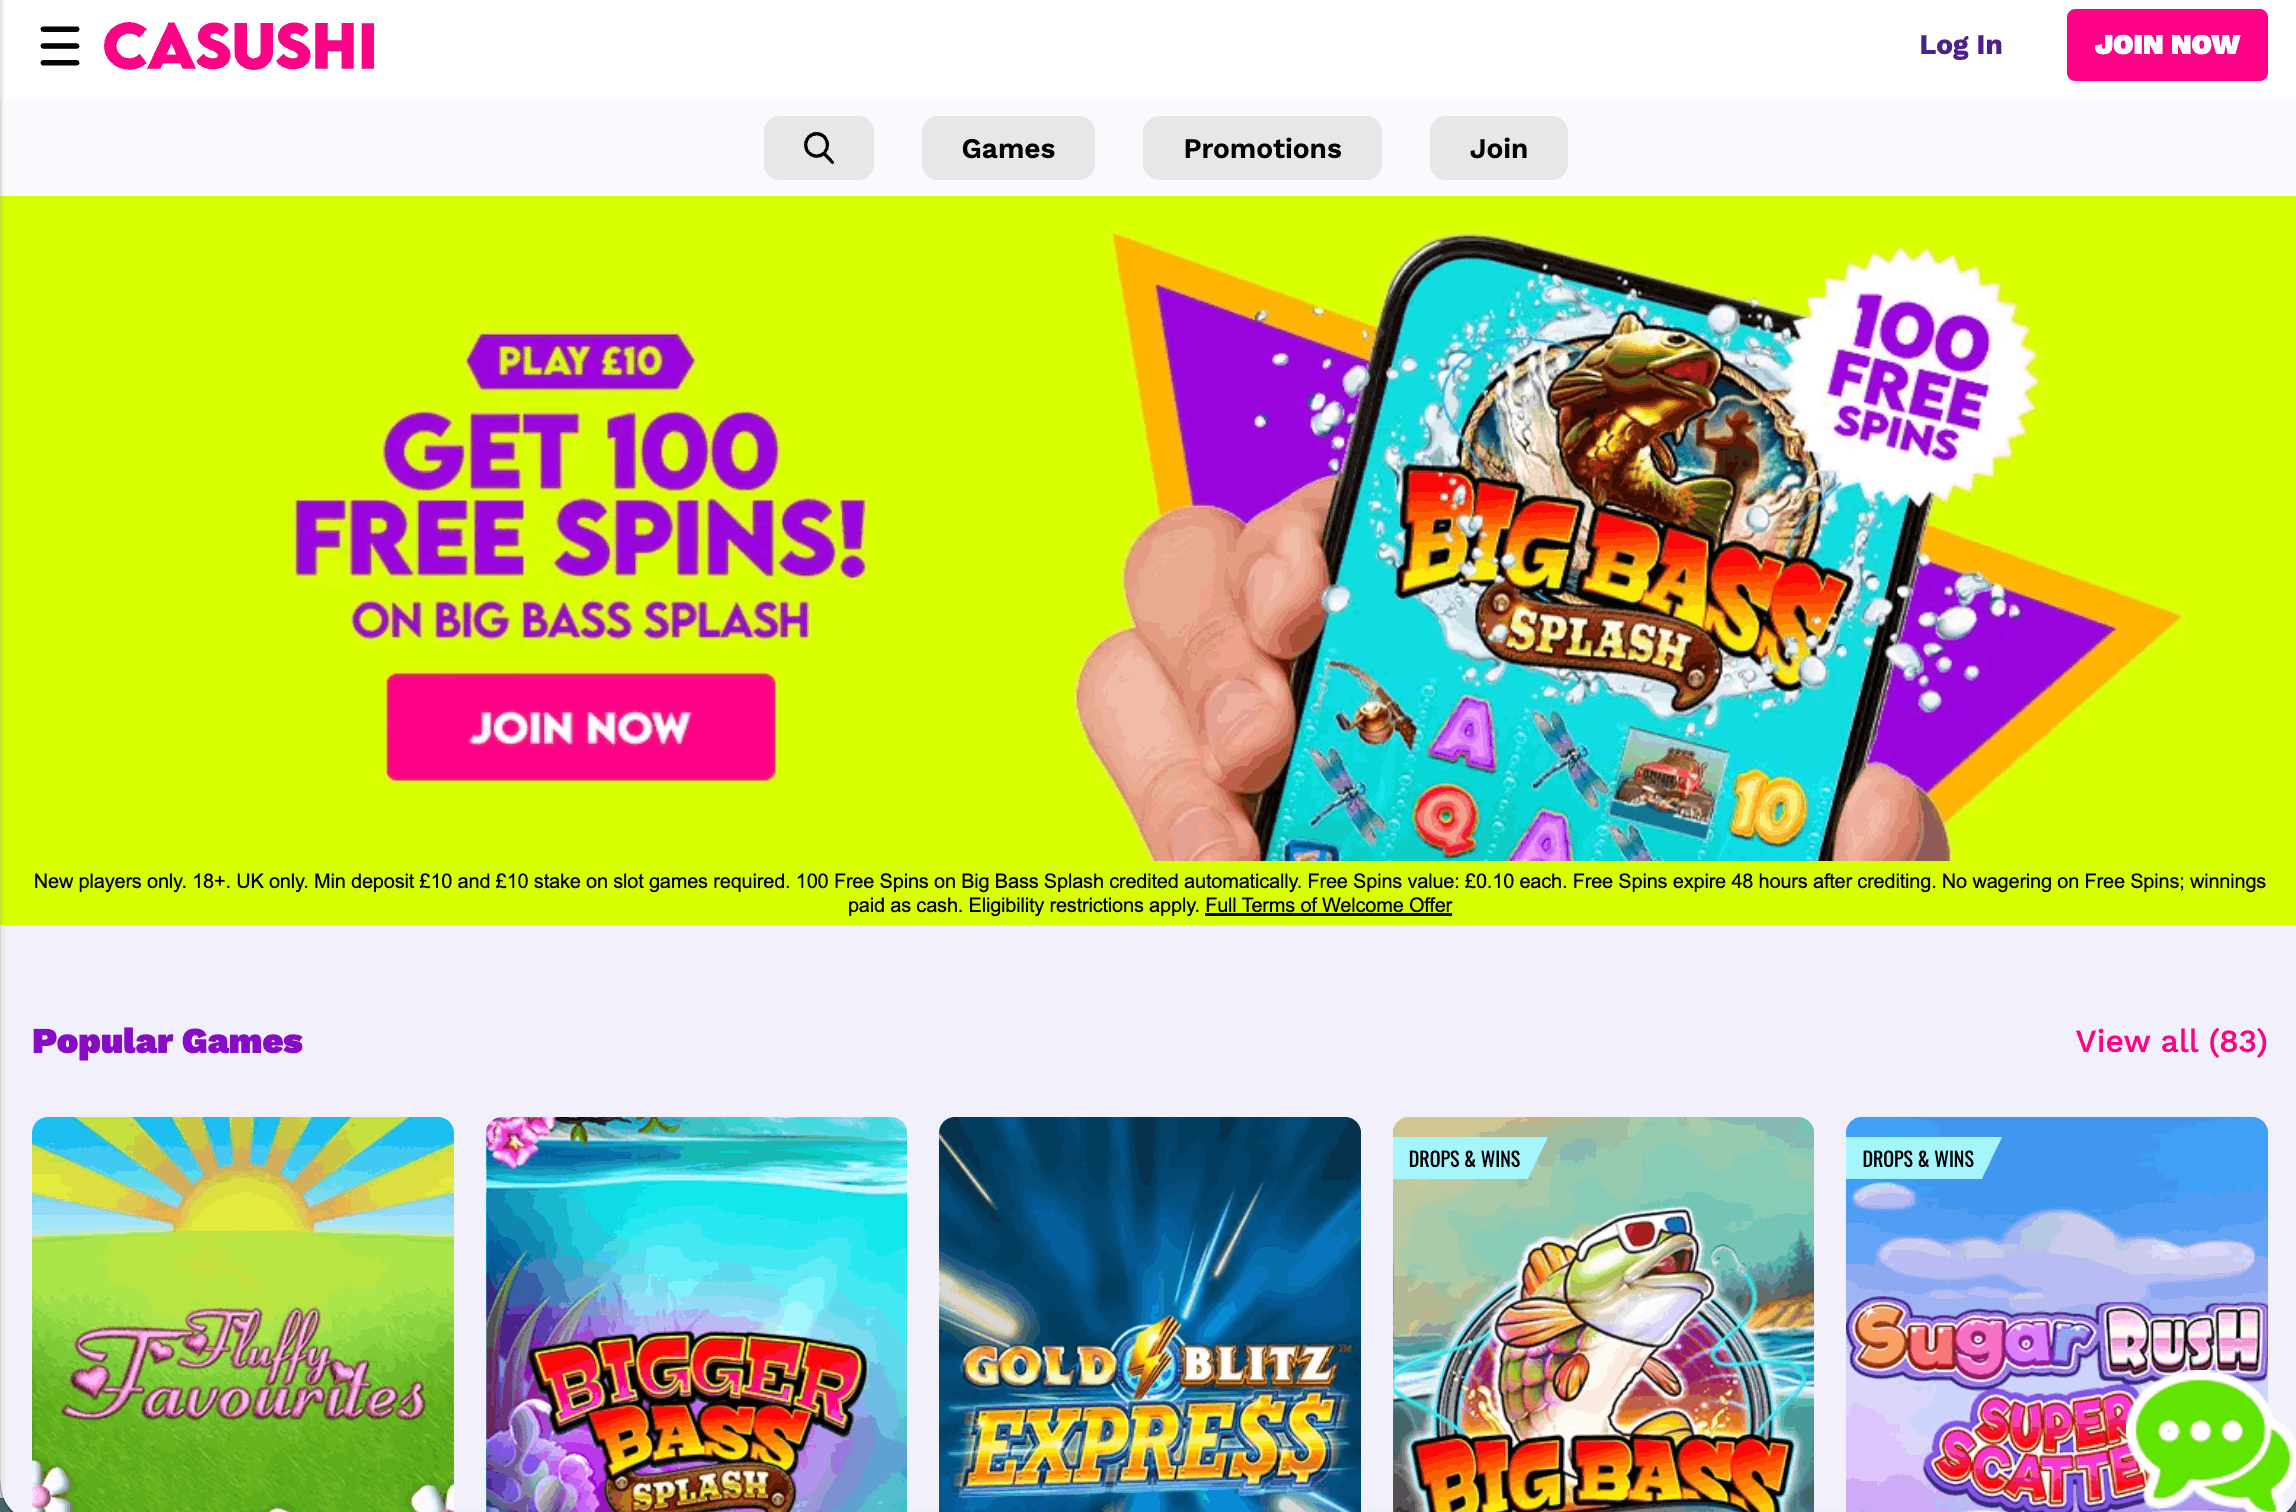
Task: Click the header Join Now button
Action: 2167,45
